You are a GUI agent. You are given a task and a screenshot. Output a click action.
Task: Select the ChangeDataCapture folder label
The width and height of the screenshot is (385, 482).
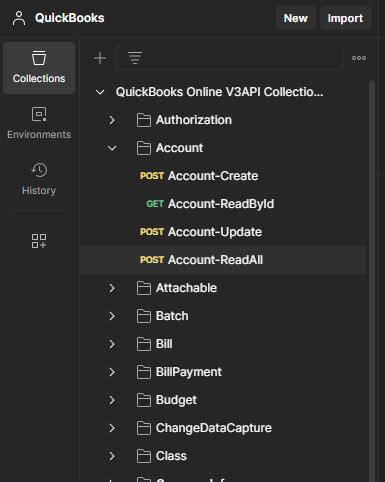214,428
